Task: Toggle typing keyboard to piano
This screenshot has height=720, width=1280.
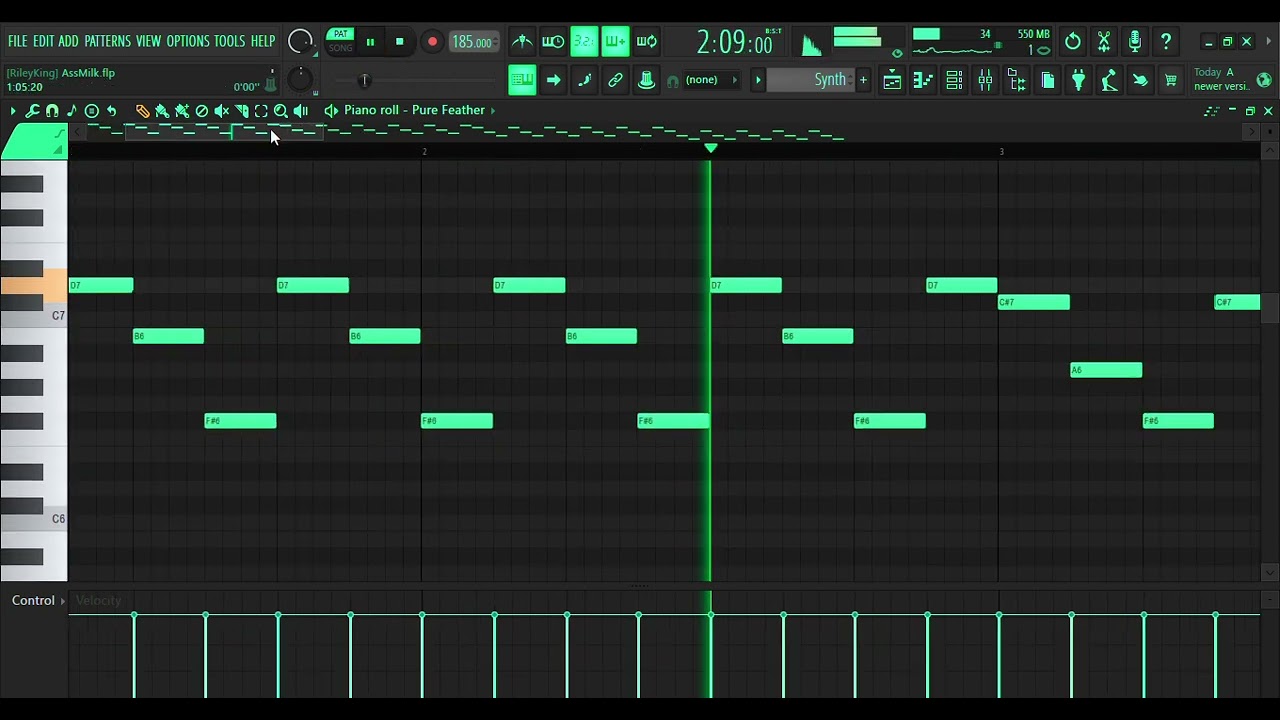Action: tap(522, 80)
